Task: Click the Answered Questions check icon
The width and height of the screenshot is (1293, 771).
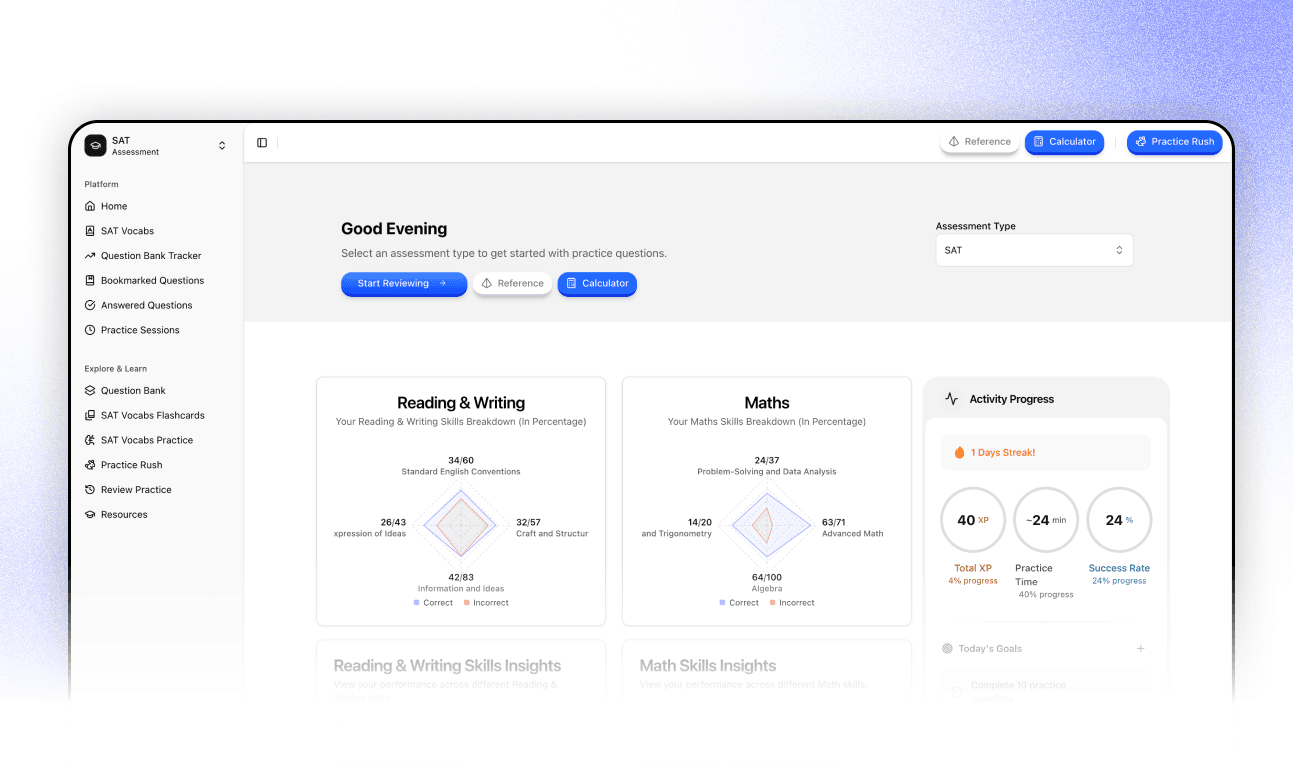Action: coord(90,305)
